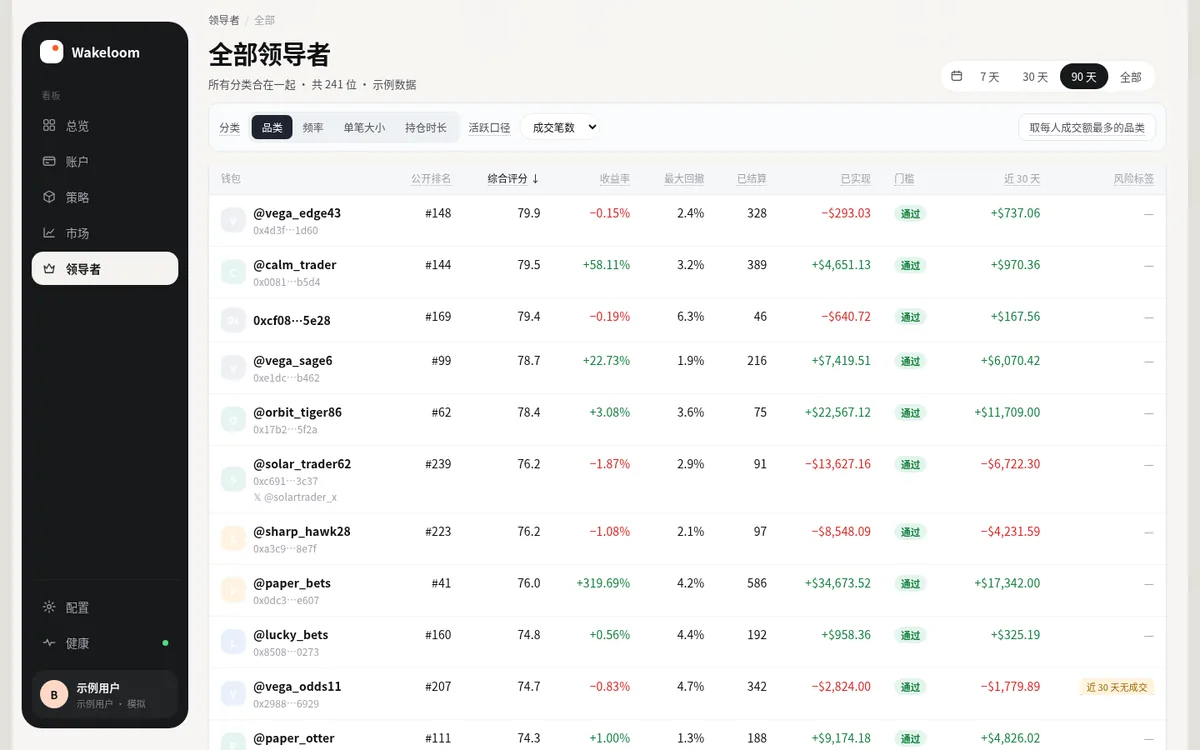1200x750 pixels.
Task: Click avatar of @vega_sage6
Action: [233, 368]
